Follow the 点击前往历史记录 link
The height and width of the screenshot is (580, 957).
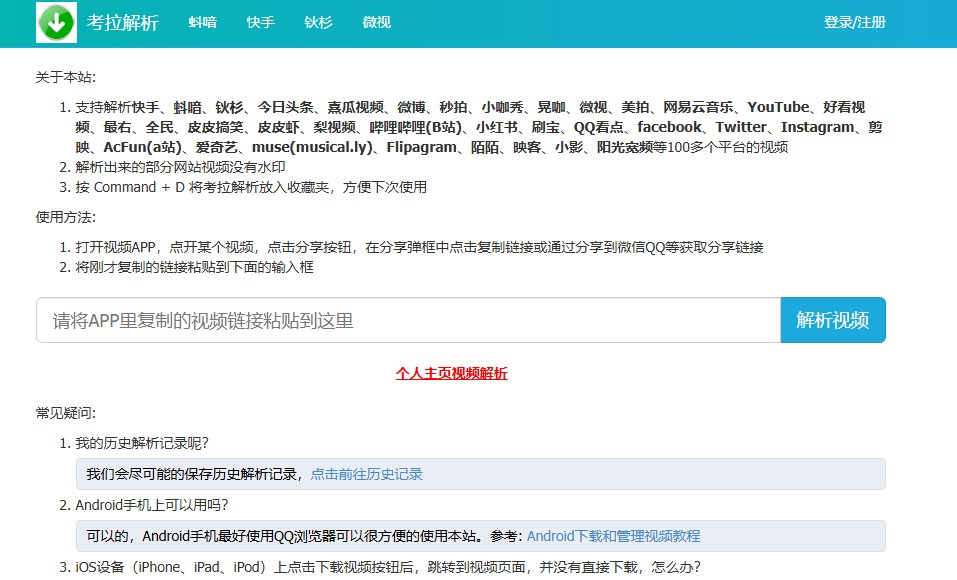[x=367, y=474]
